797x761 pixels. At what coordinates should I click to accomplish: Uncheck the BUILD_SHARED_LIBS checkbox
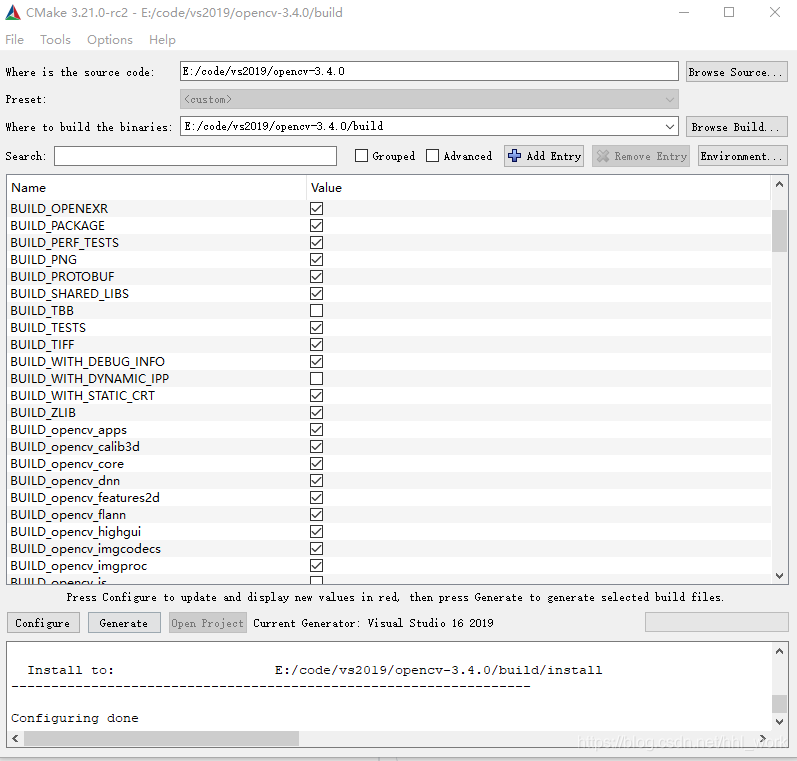pyautogui.click(x=316, y=293)
